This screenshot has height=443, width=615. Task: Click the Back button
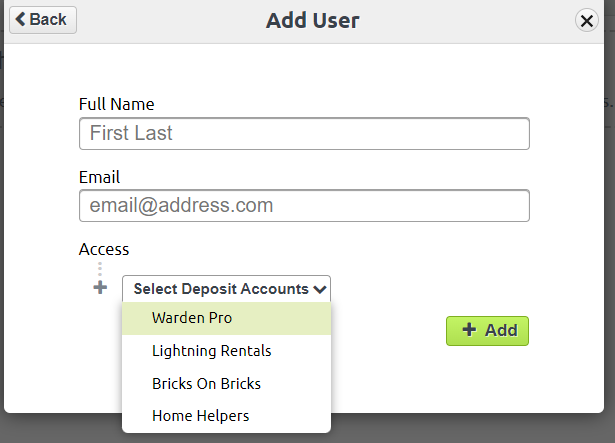(43, 20)
